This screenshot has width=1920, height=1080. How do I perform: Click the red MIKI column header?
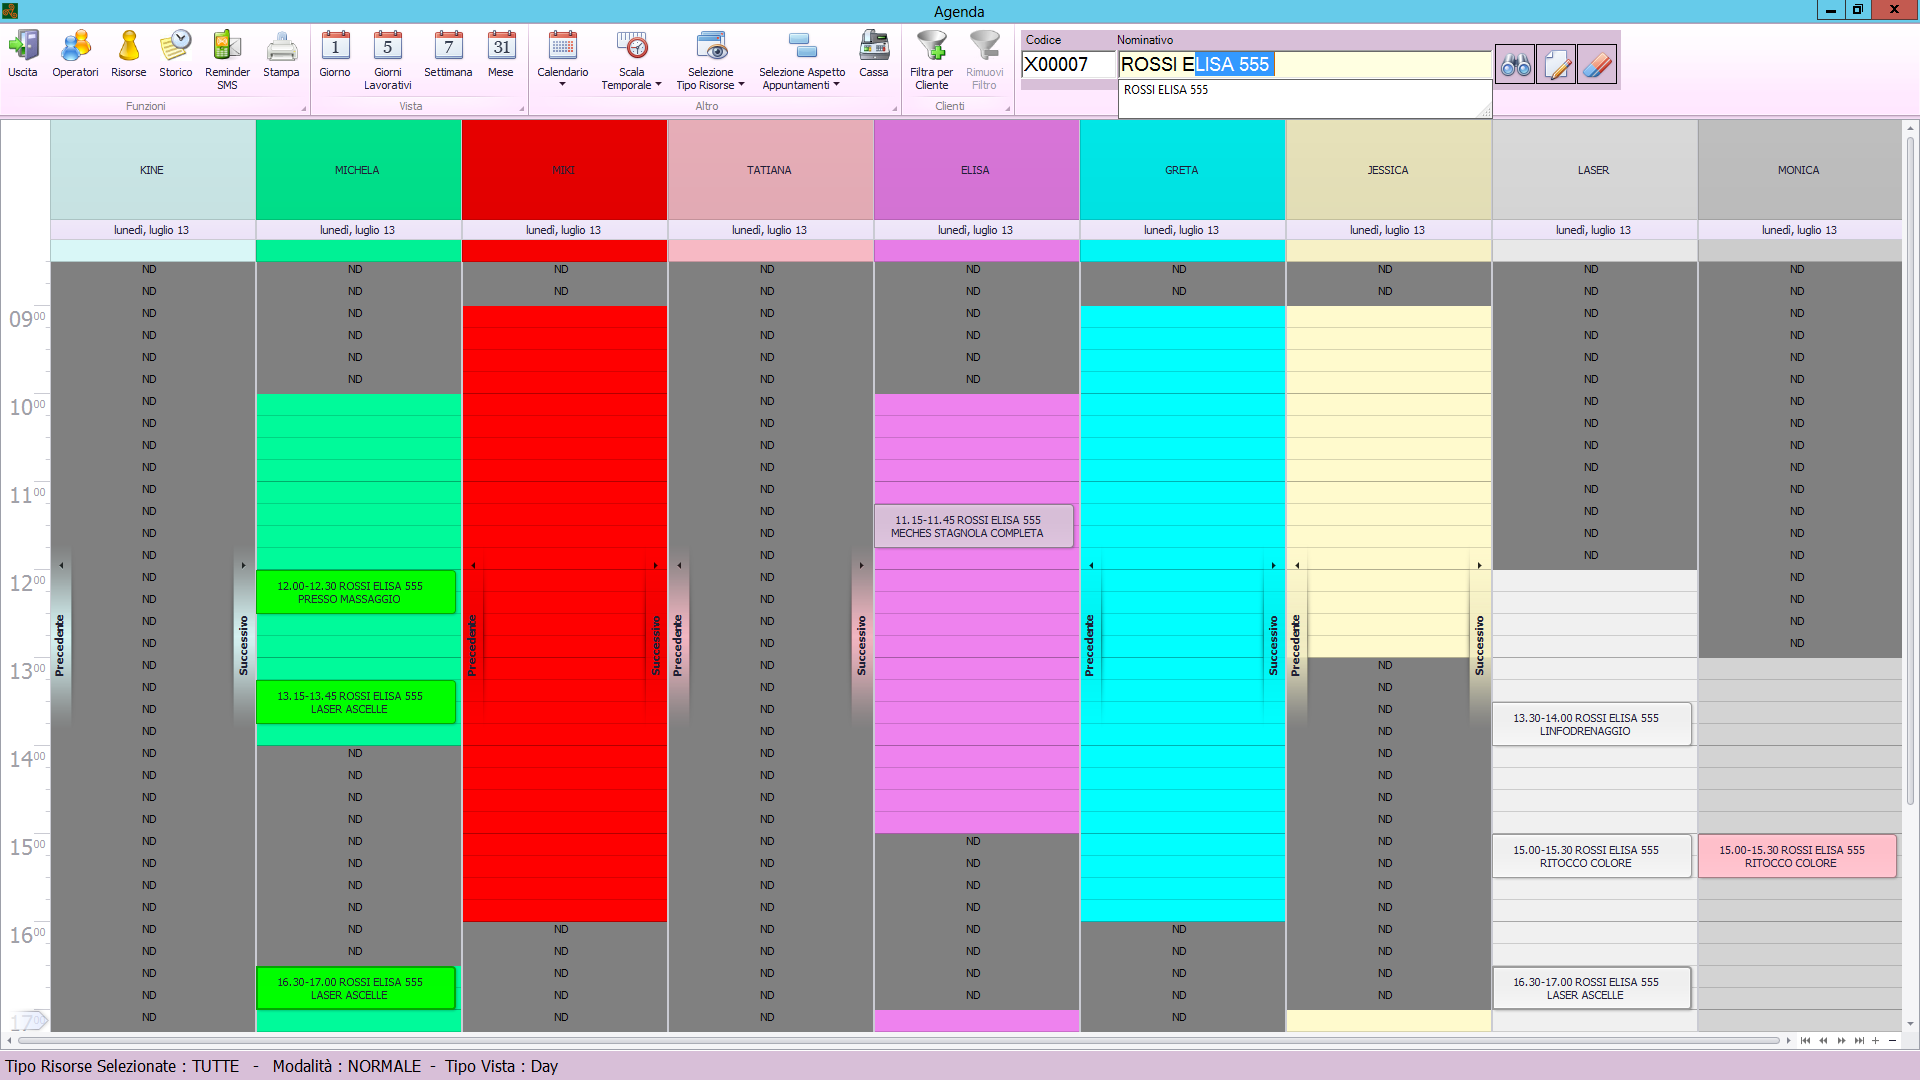click(564, 170)
